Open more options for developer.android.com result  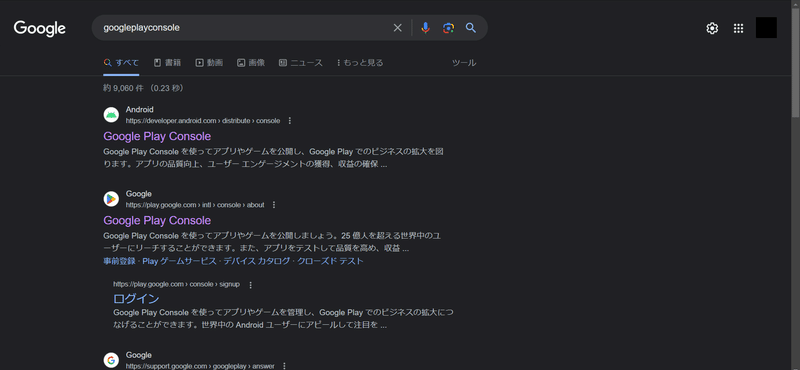(290, 121)
